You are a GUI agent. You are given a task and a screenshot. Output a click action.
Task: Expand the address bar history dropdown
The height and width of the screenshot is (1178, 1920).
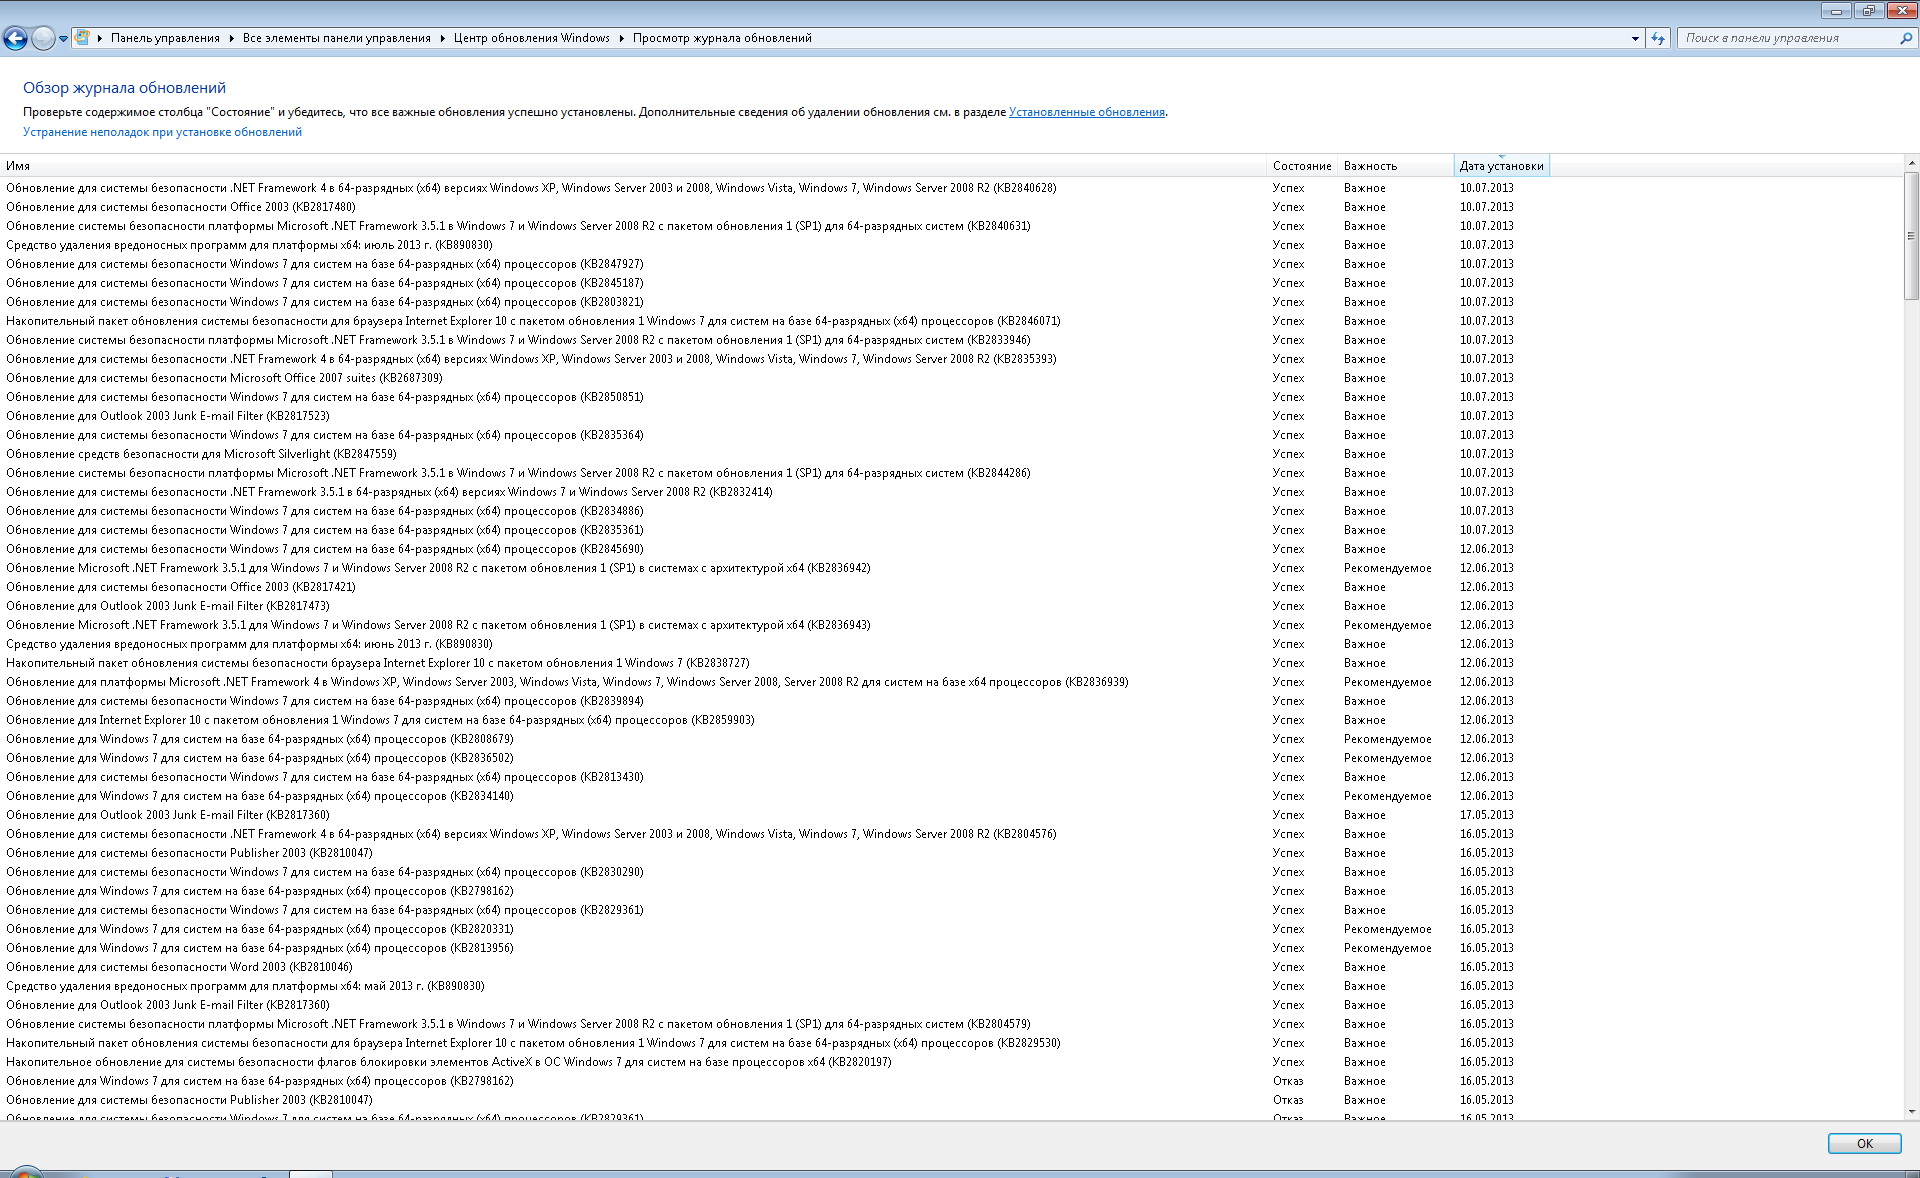(1635, 38)
